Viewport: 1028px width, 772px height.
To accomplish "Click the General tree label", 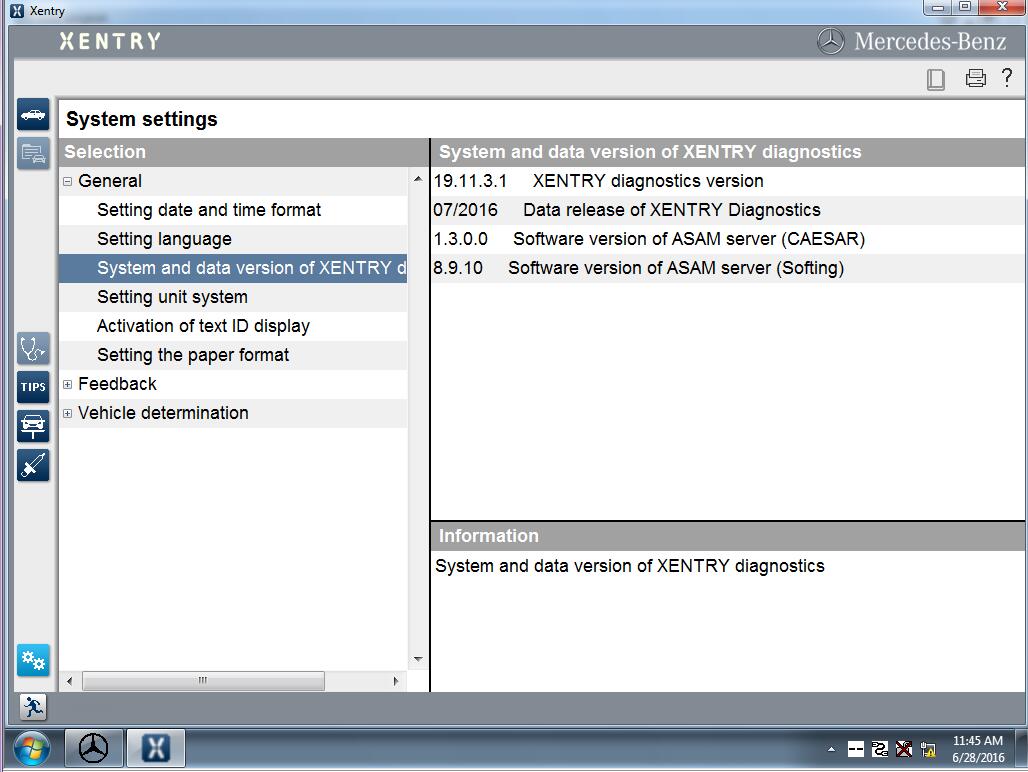I will tap(109, 181).
